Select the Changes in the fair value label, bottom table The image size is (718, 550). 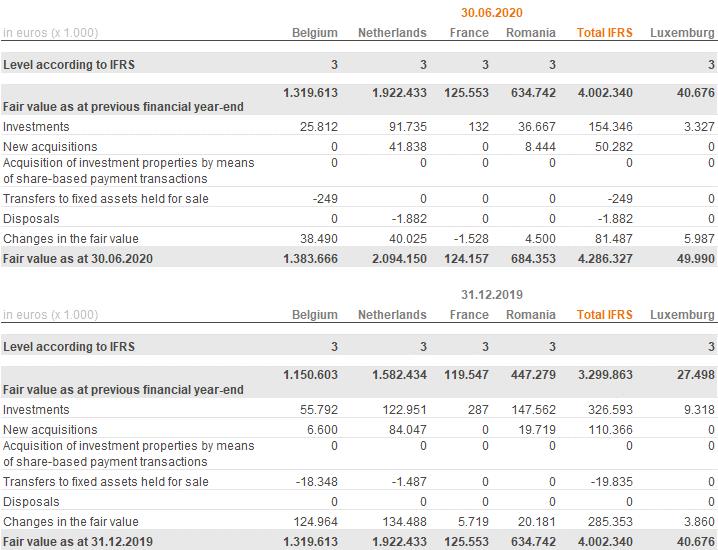click(x=71, y=522)
